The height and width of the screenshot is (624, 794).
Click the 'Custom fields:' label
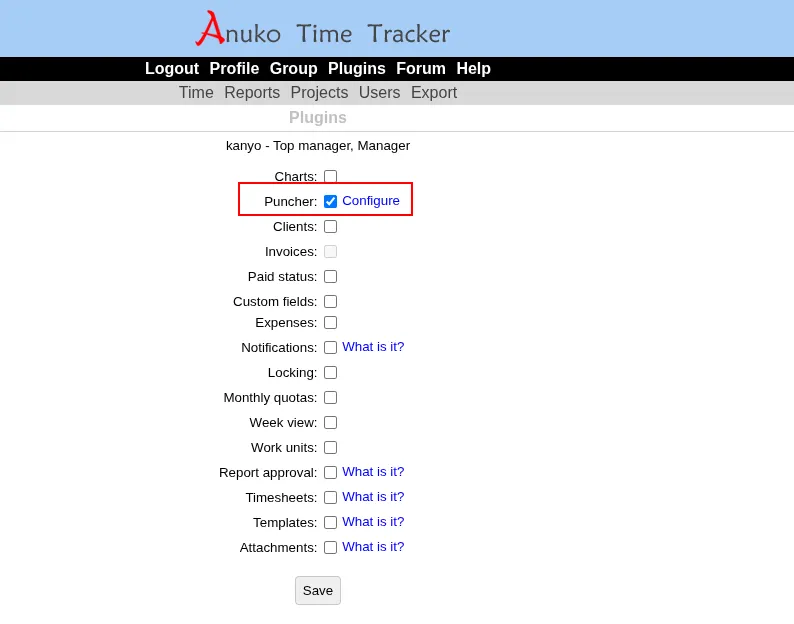(275, 302)
